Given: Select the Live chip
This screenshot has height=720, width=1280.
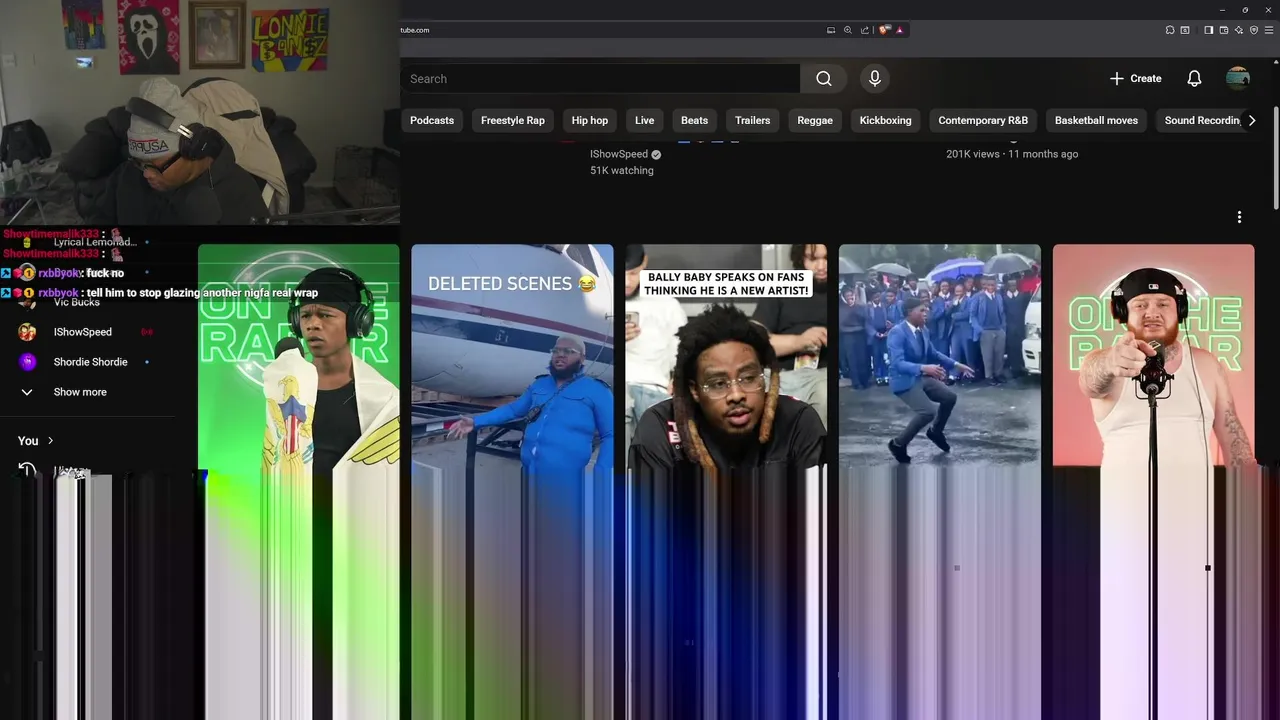Looking at the screenshot, I should pos(645,120).
